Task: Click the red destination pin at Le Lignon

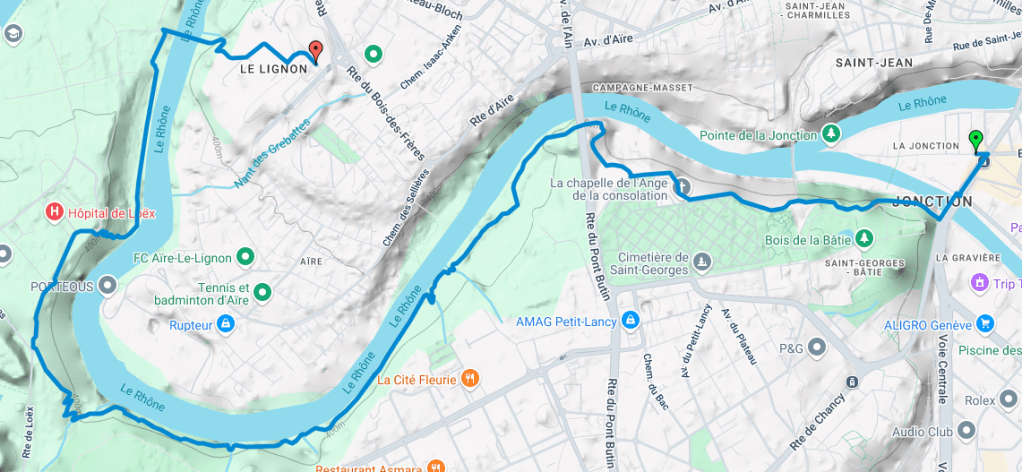Action: (x=316, y=52)
